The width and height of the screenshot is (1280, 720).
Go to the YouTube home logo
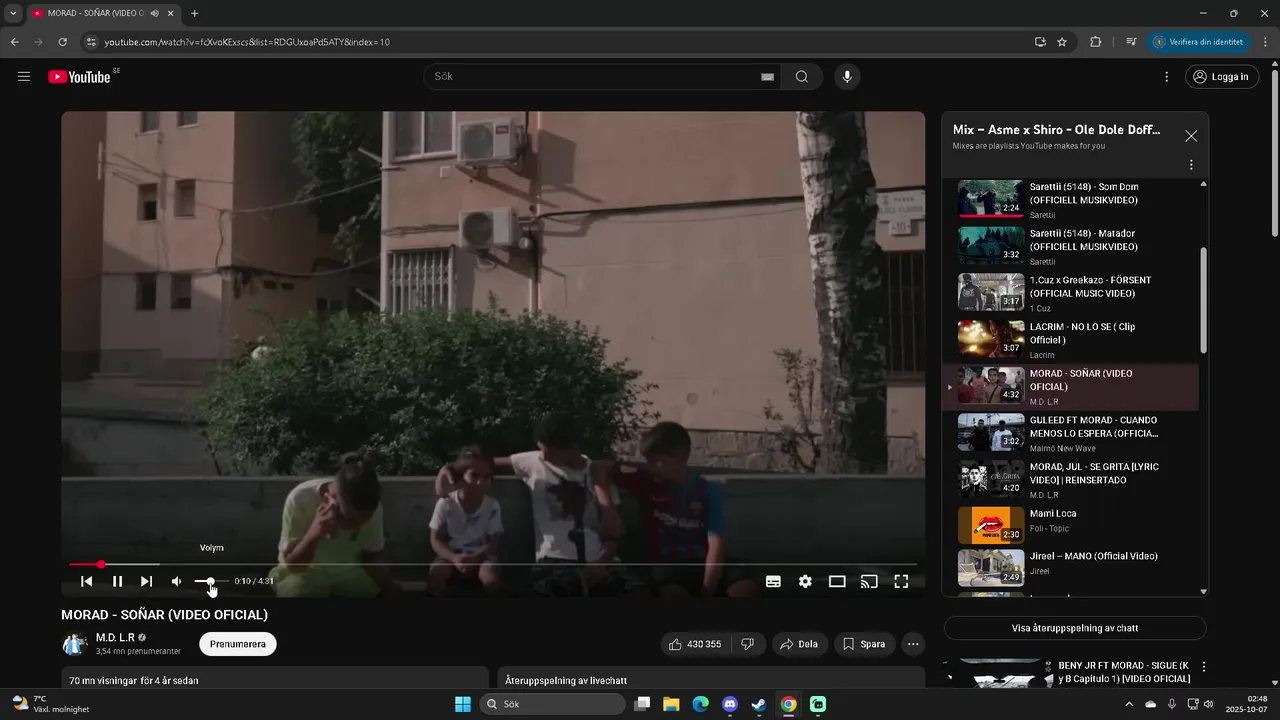pyautogui.click(x=80, y=77)
